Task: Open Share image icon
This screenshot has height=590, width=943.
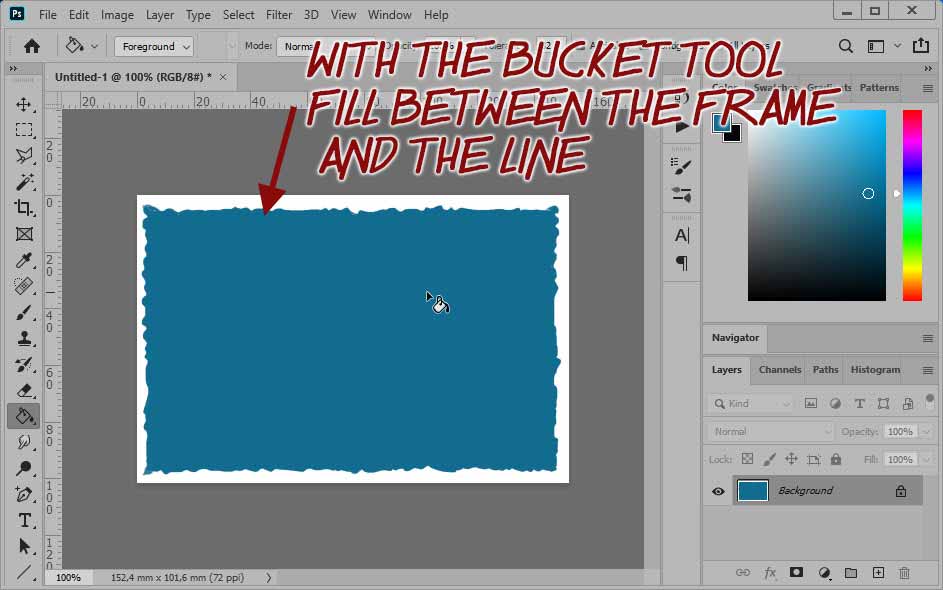Action: pyautogui.click(x=921, y=46)
